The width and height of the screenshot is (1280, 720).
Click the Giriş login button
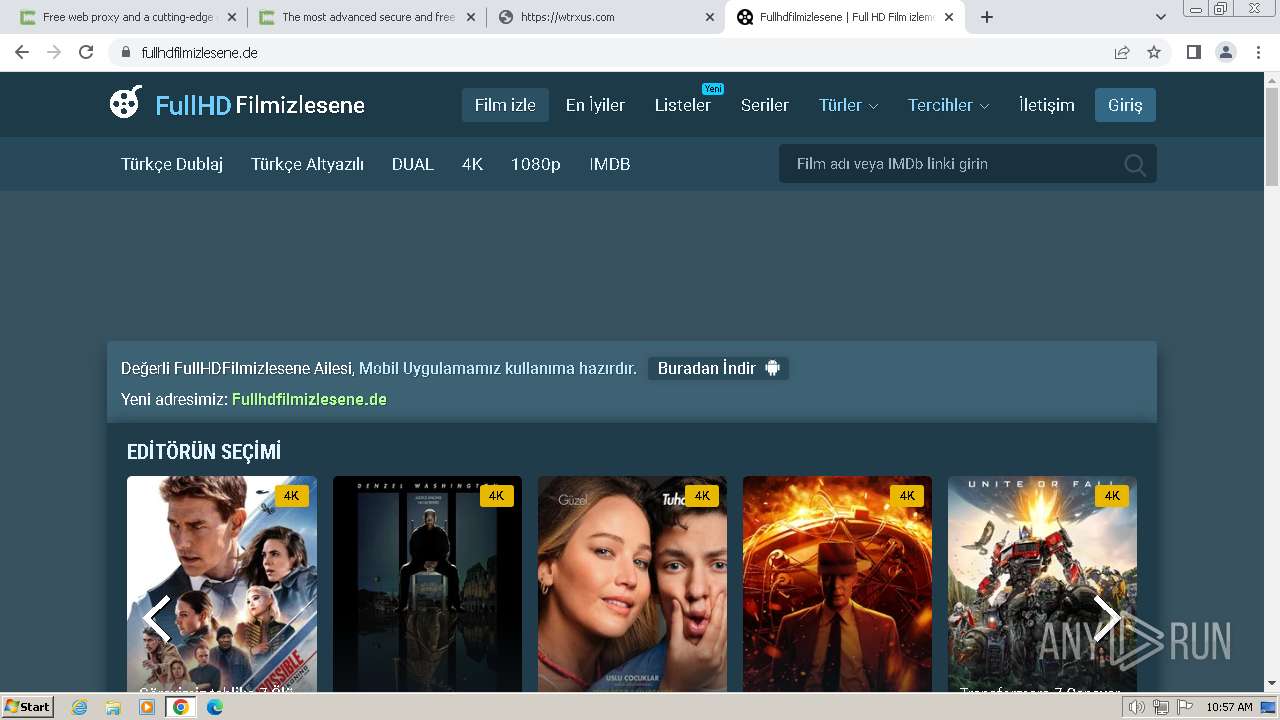(1125, 105)
